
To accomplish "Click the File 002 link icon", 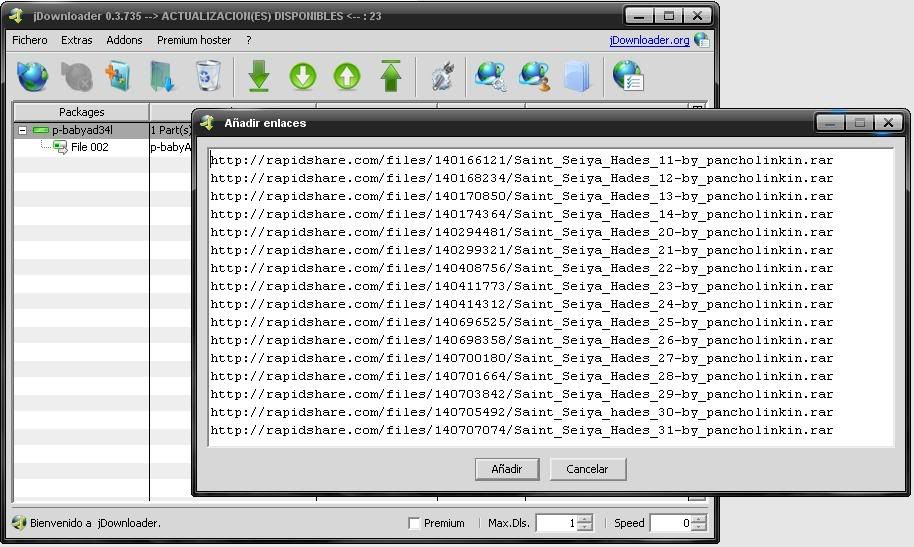I will click(60, 147).
